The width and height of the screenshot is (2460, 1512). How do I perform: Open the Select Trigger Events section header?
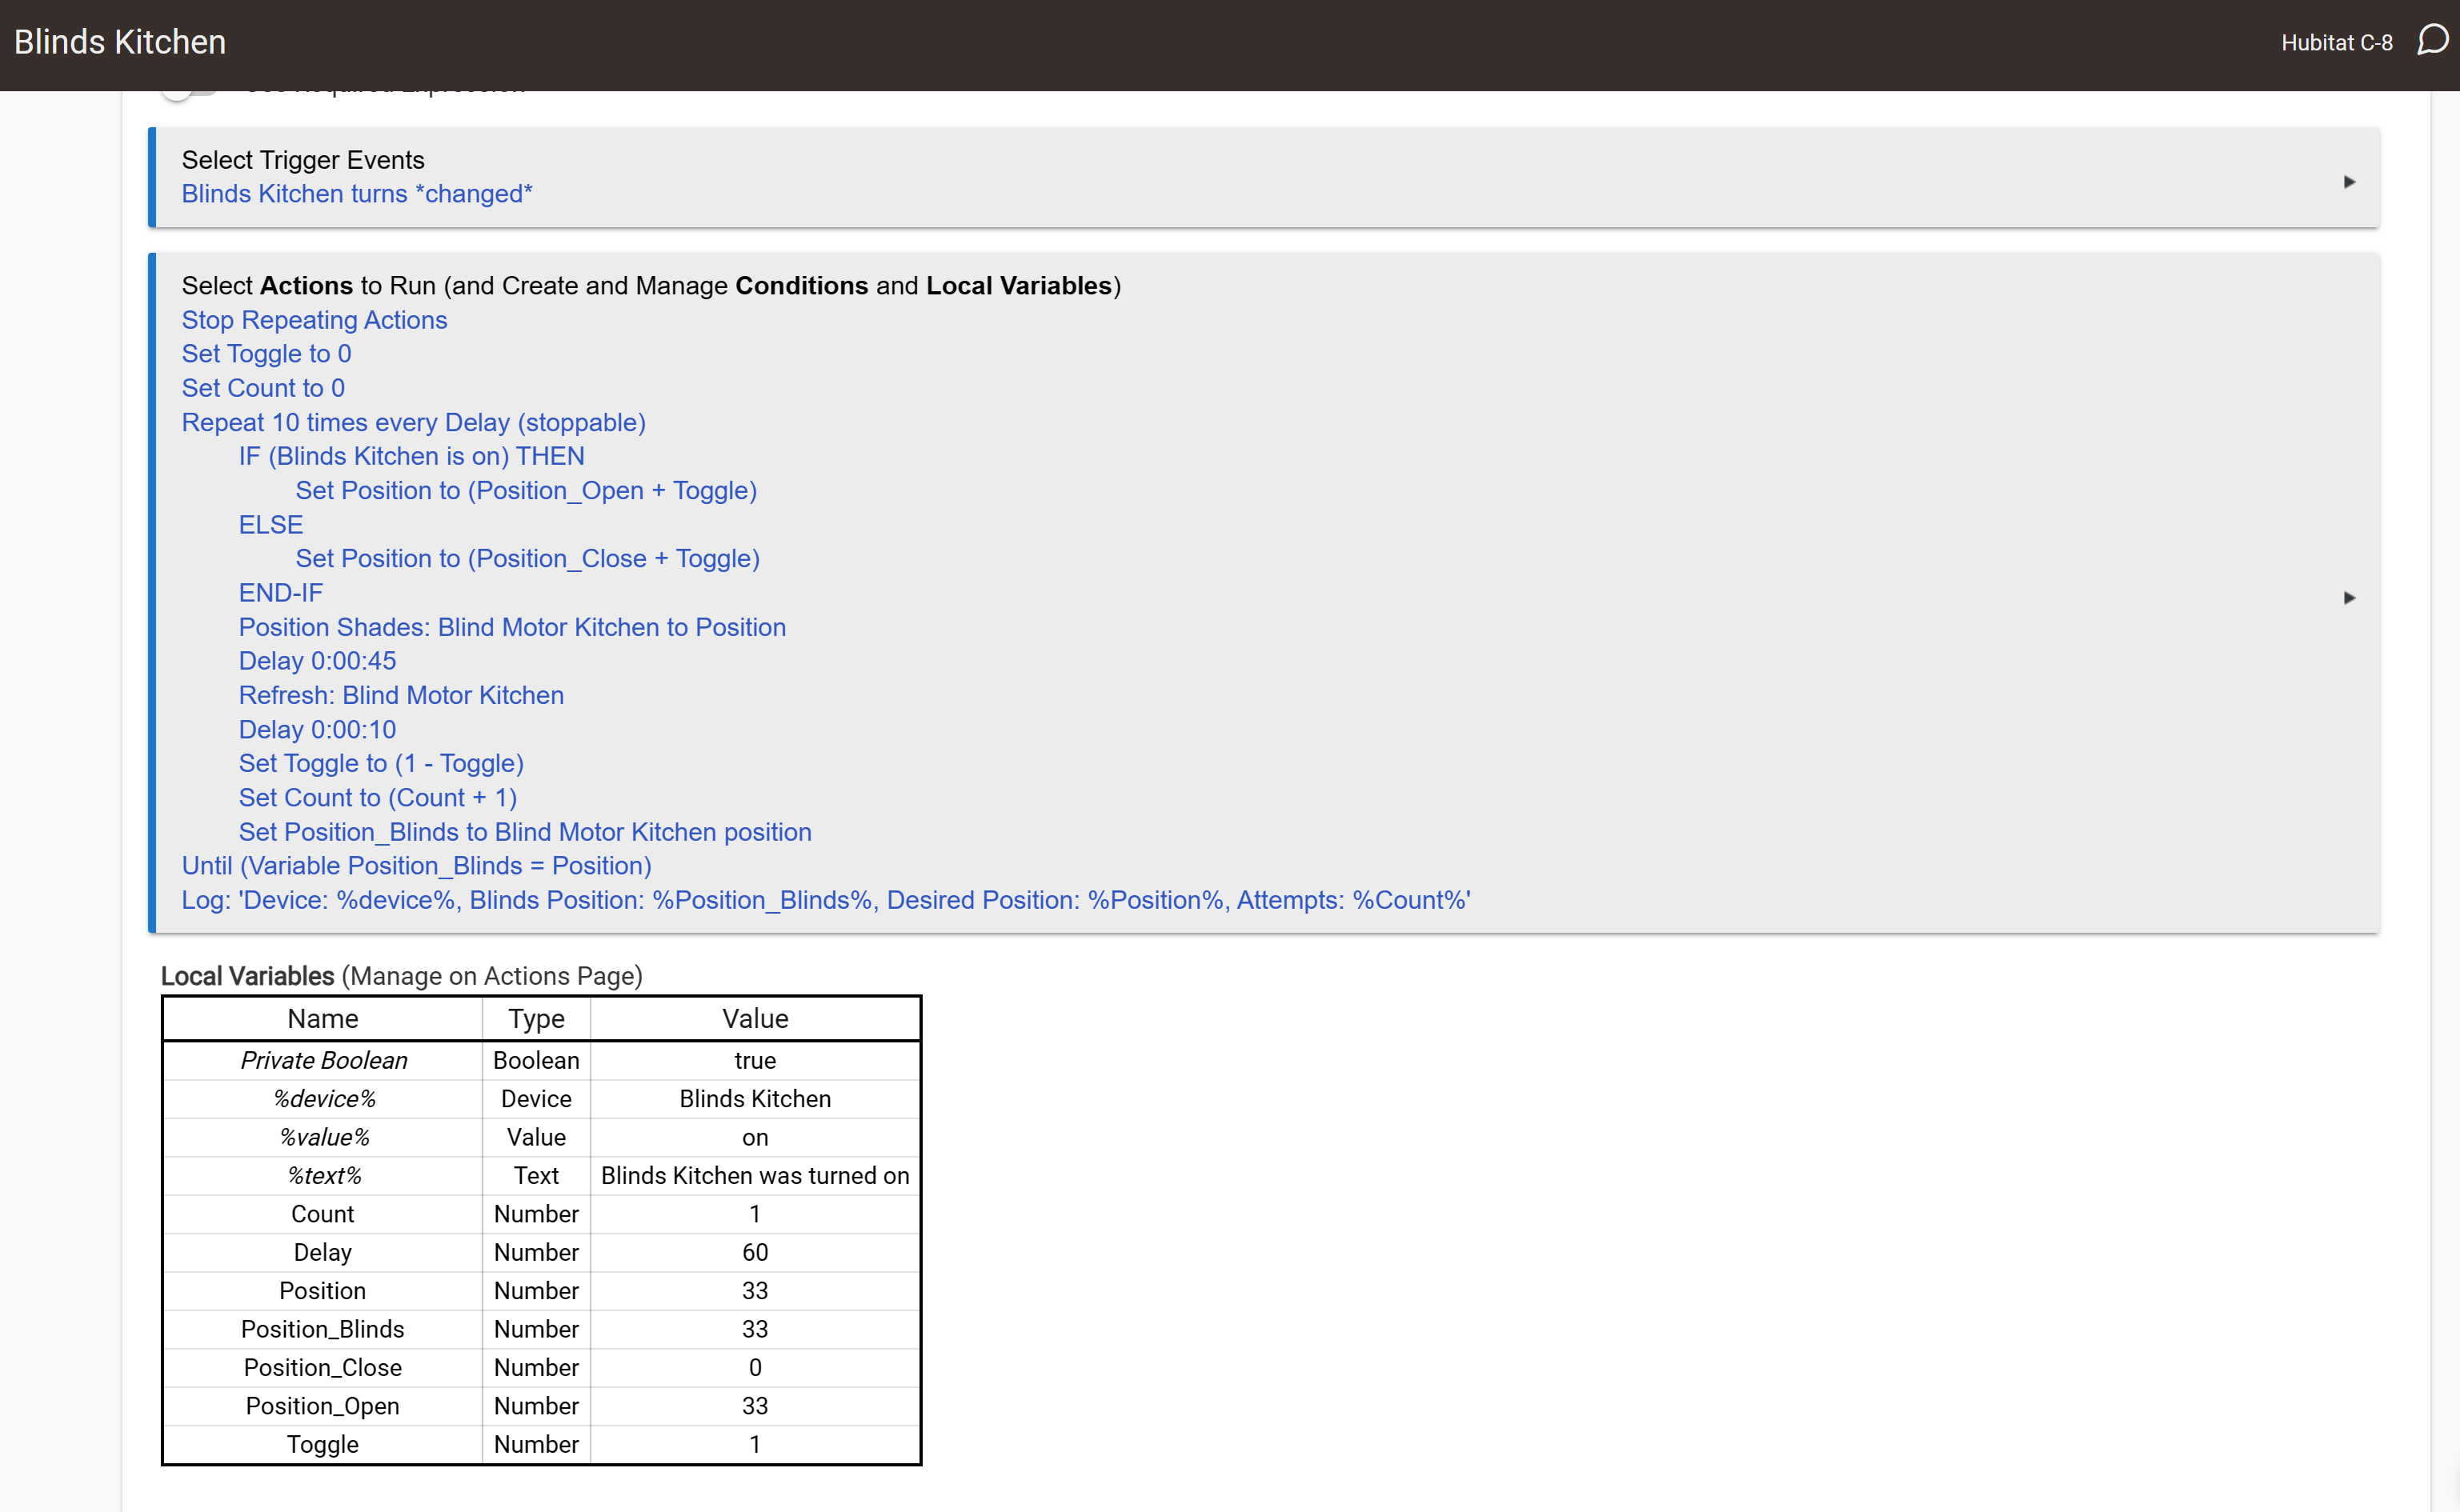[x=303, y=160]
